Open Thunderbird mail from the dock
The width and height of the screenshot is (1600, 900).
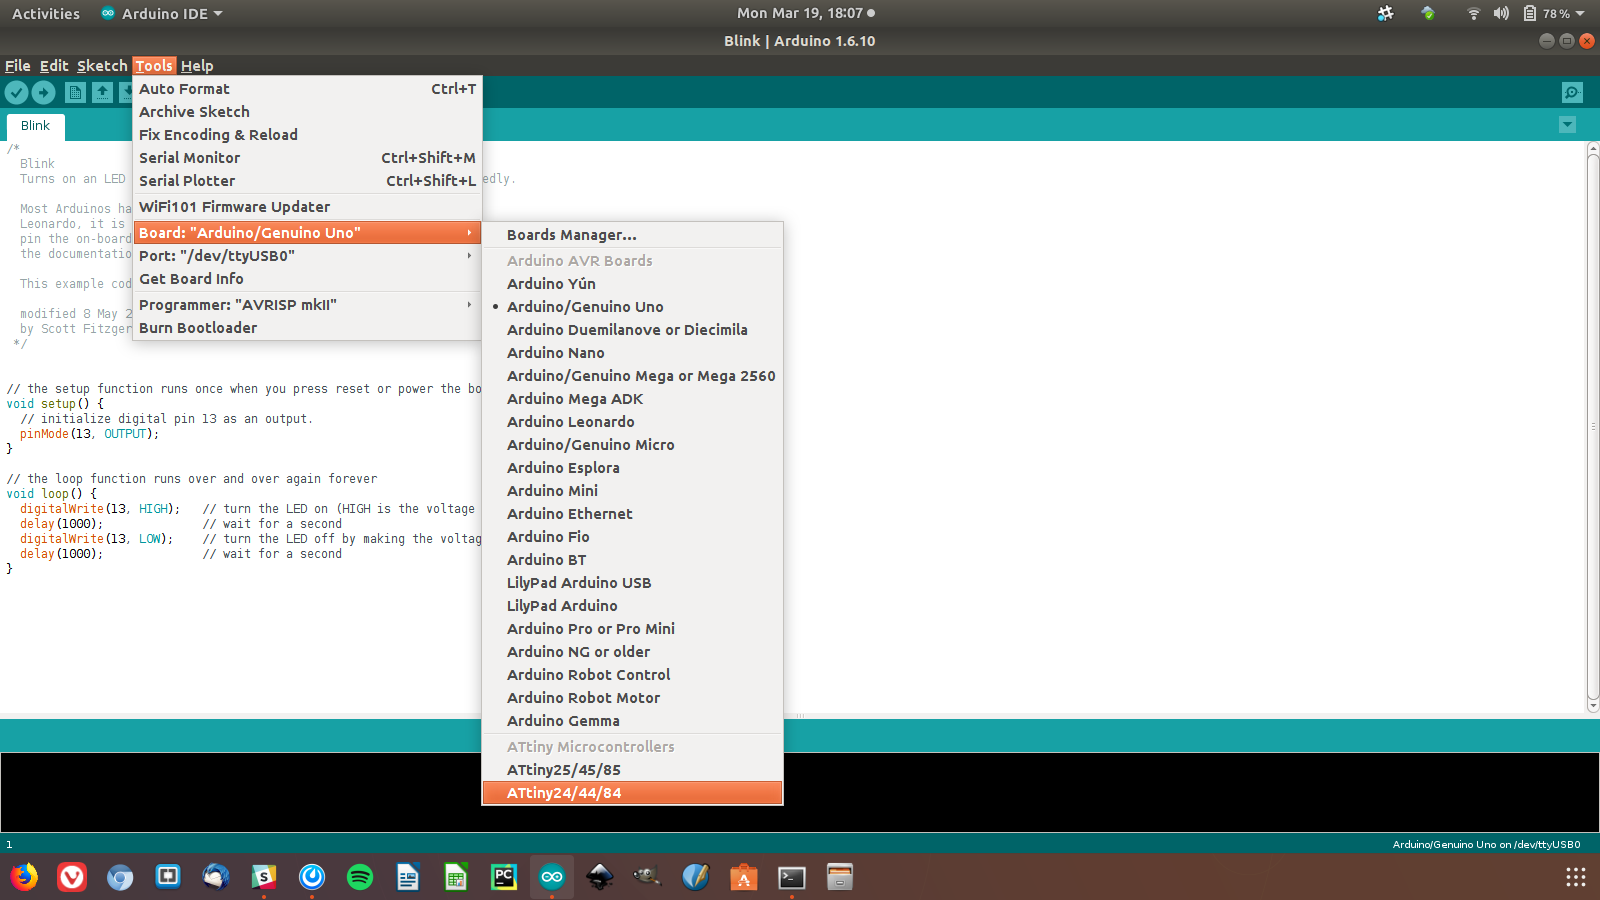216,877
